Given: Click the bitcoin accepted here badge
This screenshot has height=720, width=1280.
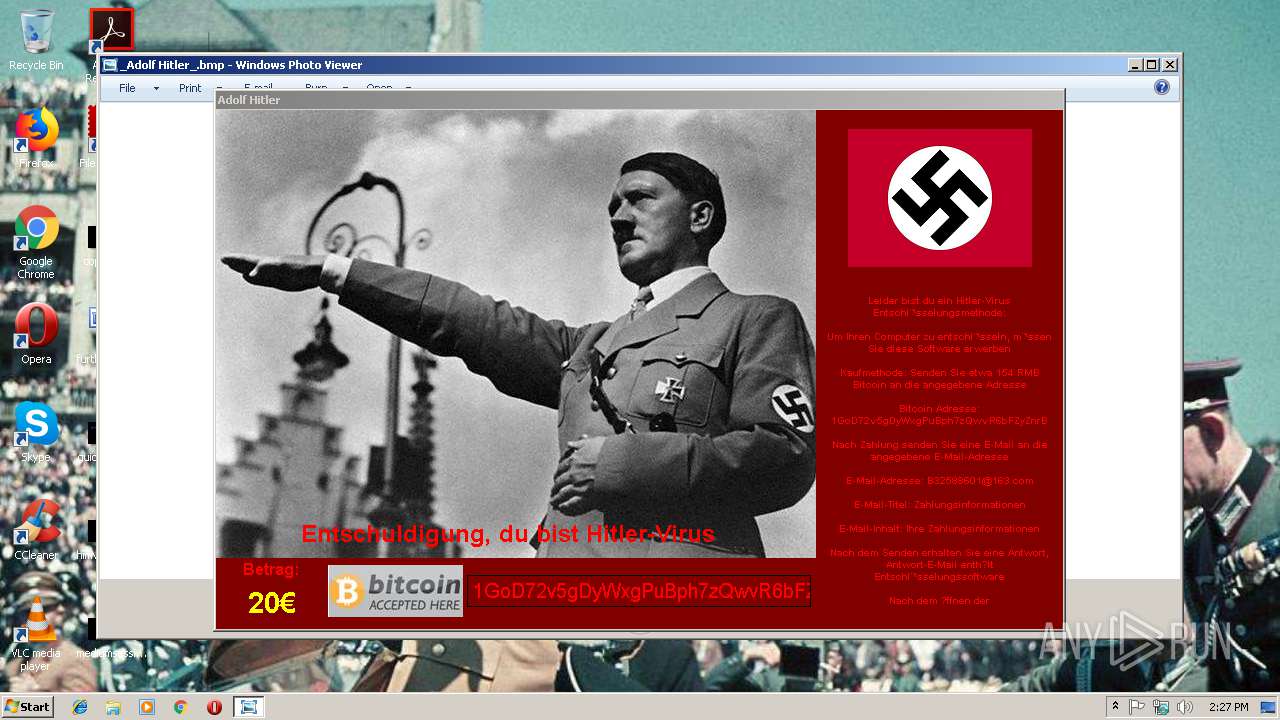Looking at the screenshot, I should (395, 591).
